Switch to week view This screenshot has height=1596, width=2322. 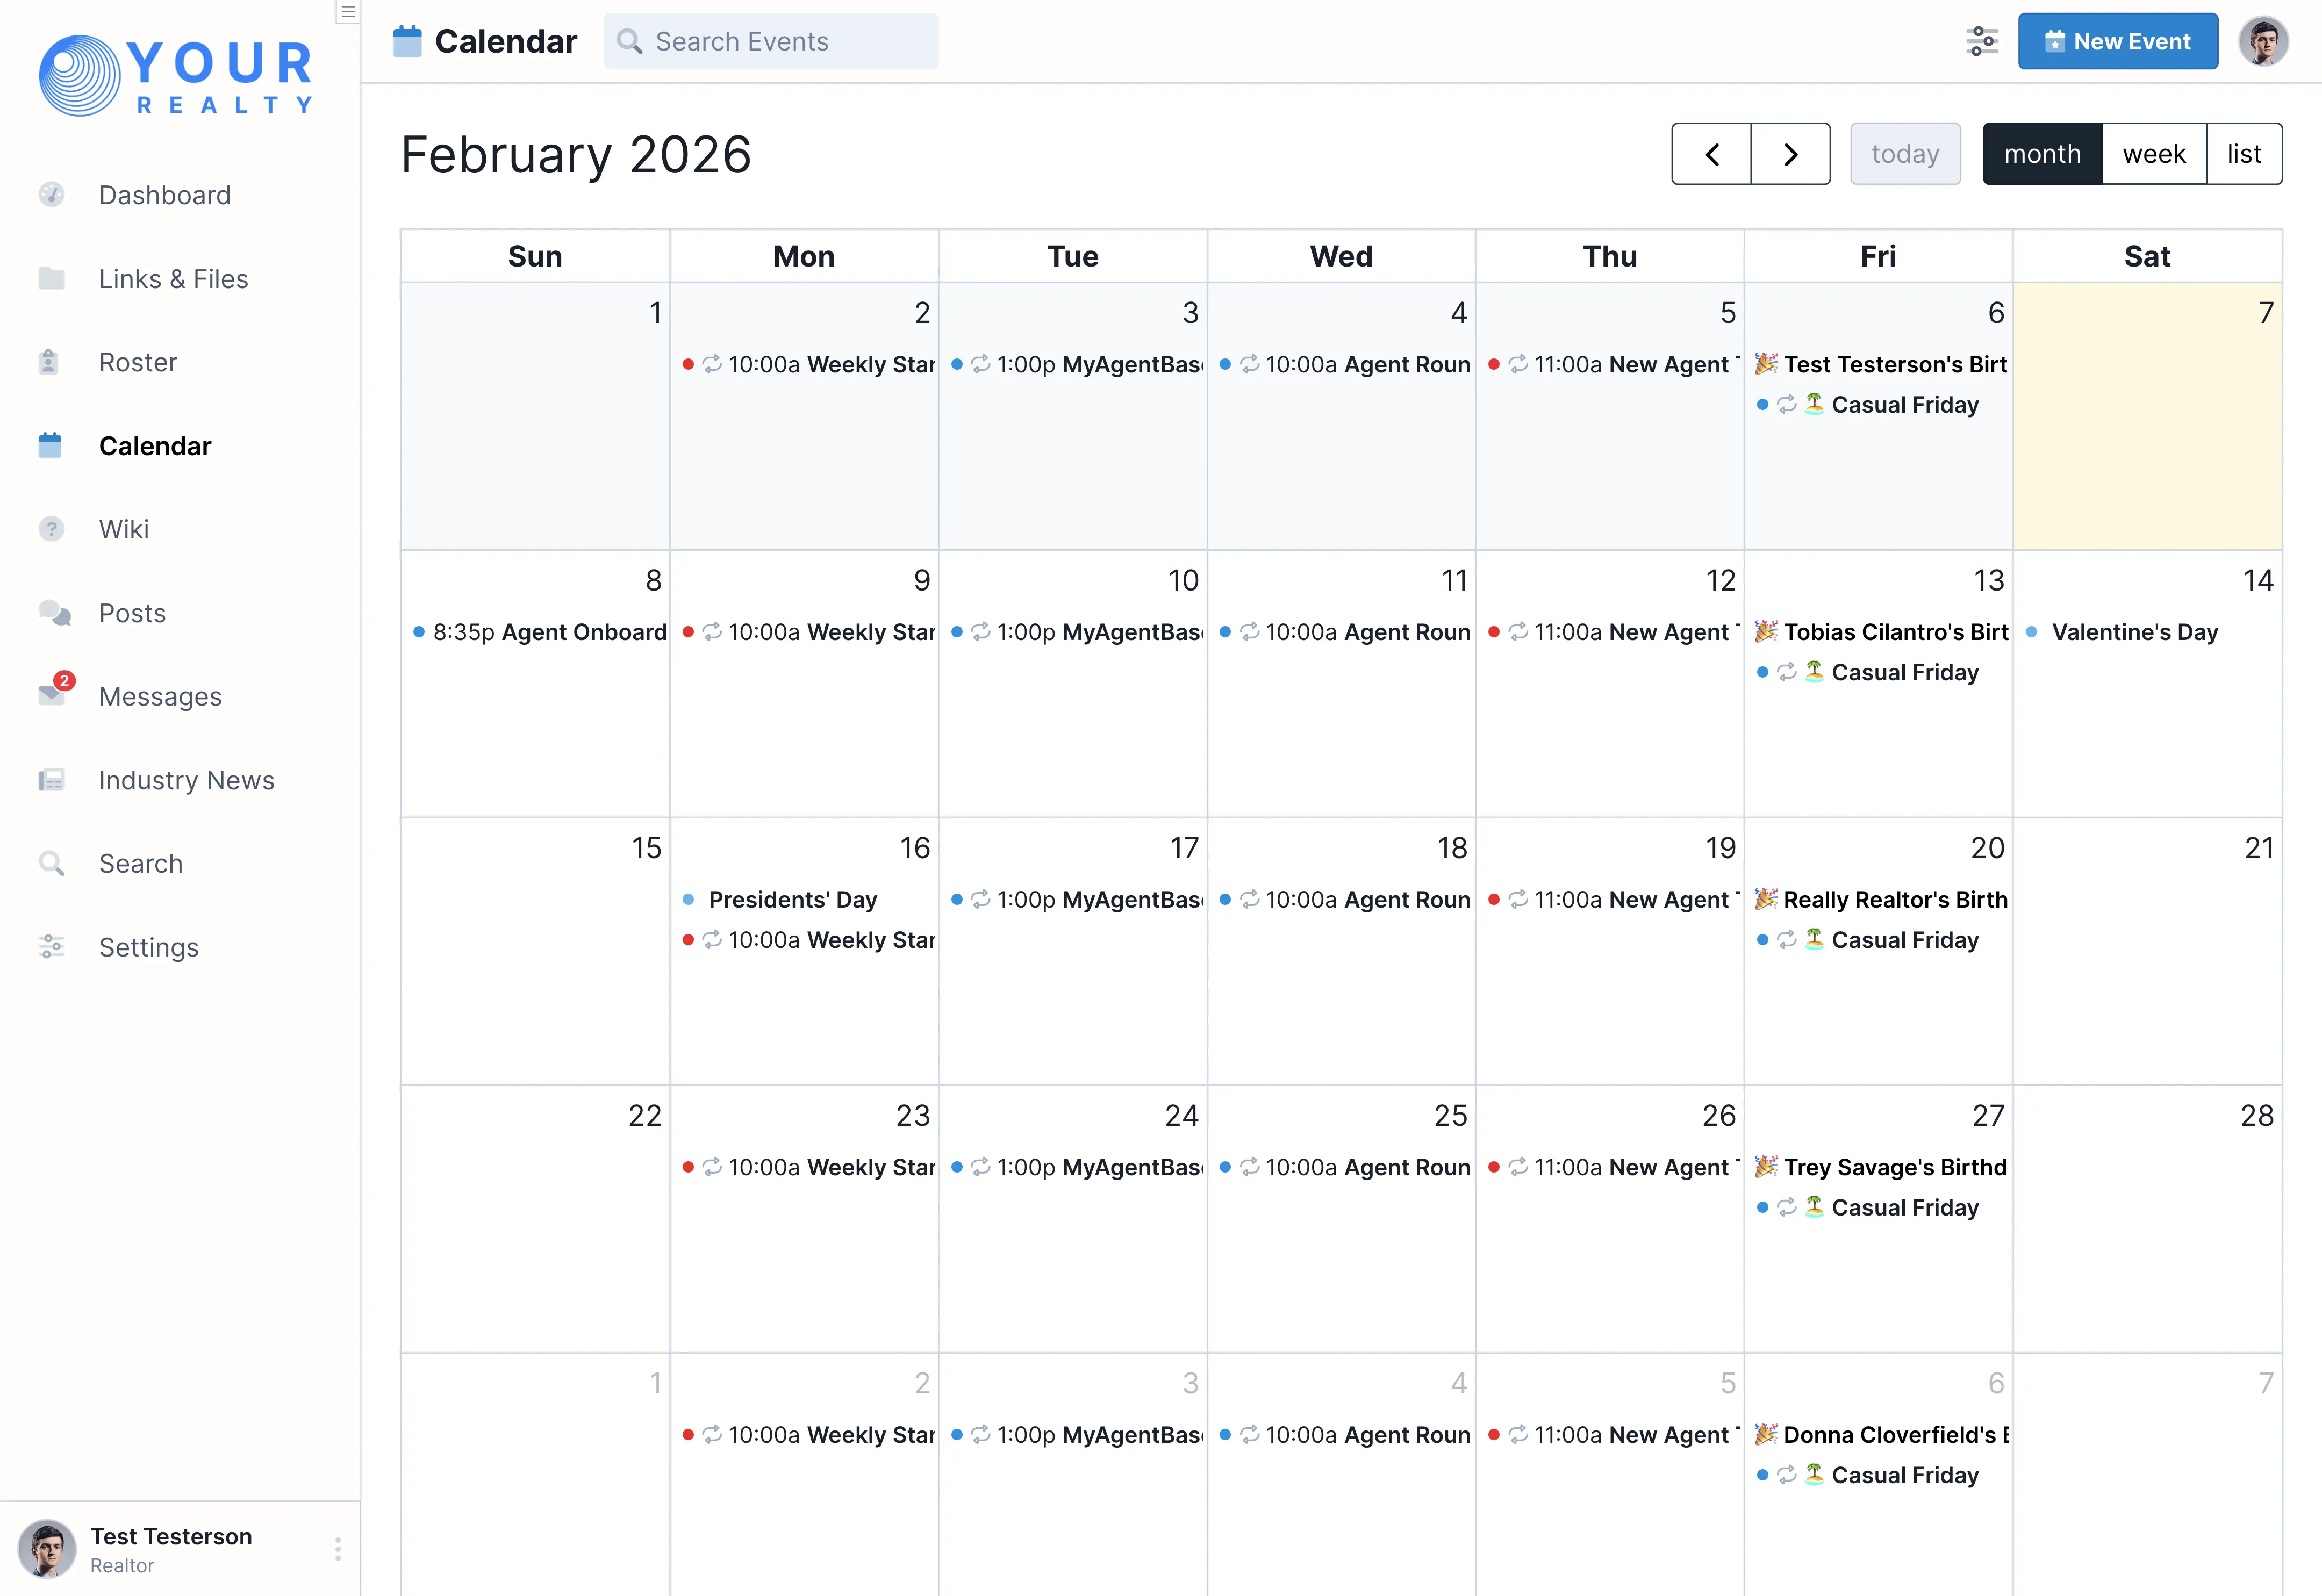(2154, 154)
